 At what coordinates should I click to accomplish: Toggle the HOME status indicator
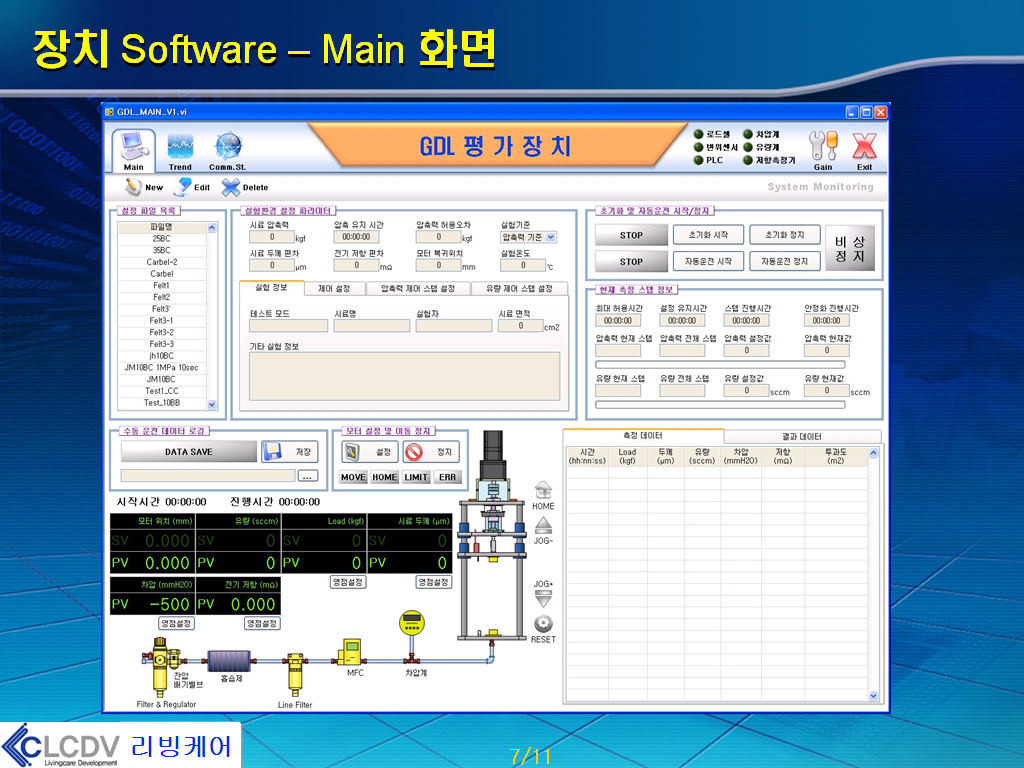pyautogui.click(x=385, y=477)
